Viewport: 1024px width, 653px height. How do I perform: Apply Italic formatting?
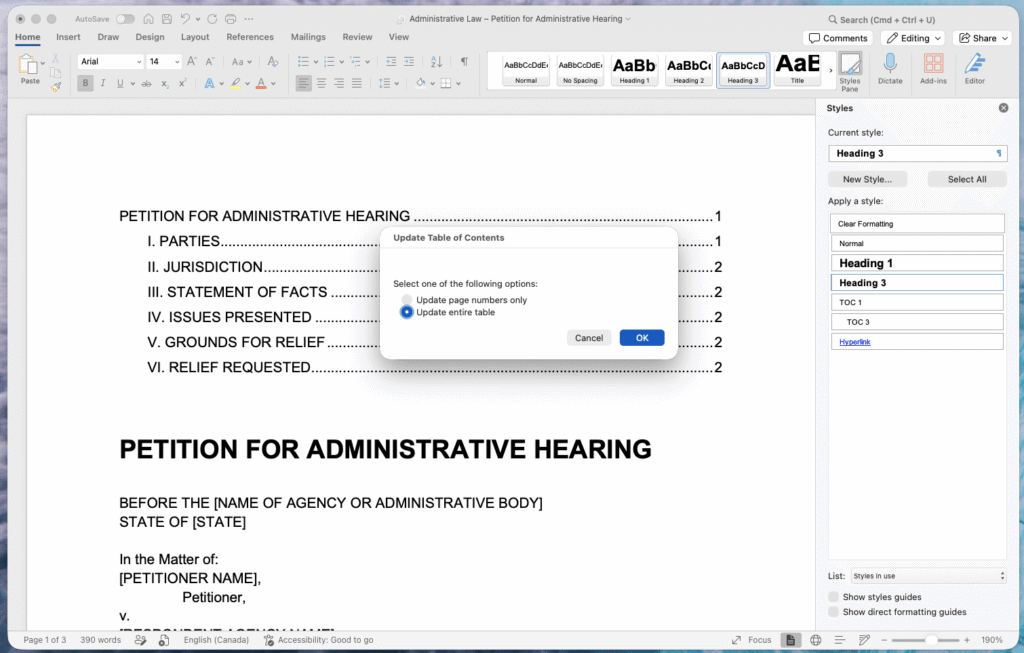[103, 83]
